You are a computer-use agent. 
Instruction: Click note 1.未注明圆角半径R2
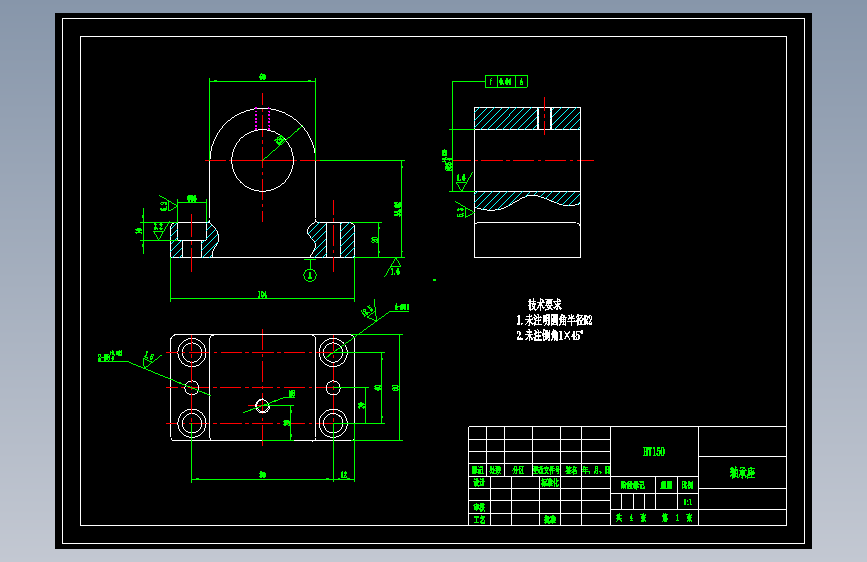point(554,320)
